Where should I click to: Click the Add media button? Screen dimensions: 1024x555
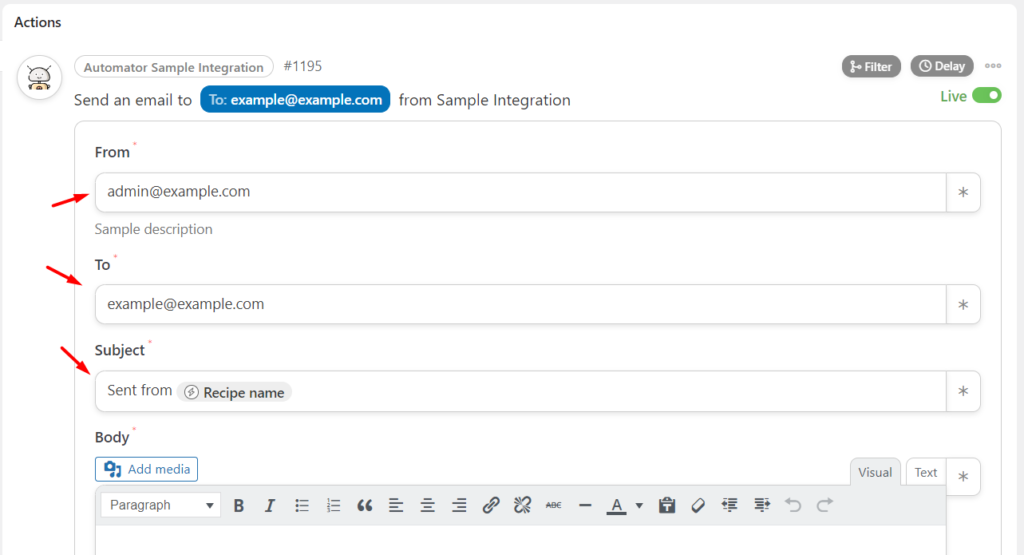click(x=147, y=469)
